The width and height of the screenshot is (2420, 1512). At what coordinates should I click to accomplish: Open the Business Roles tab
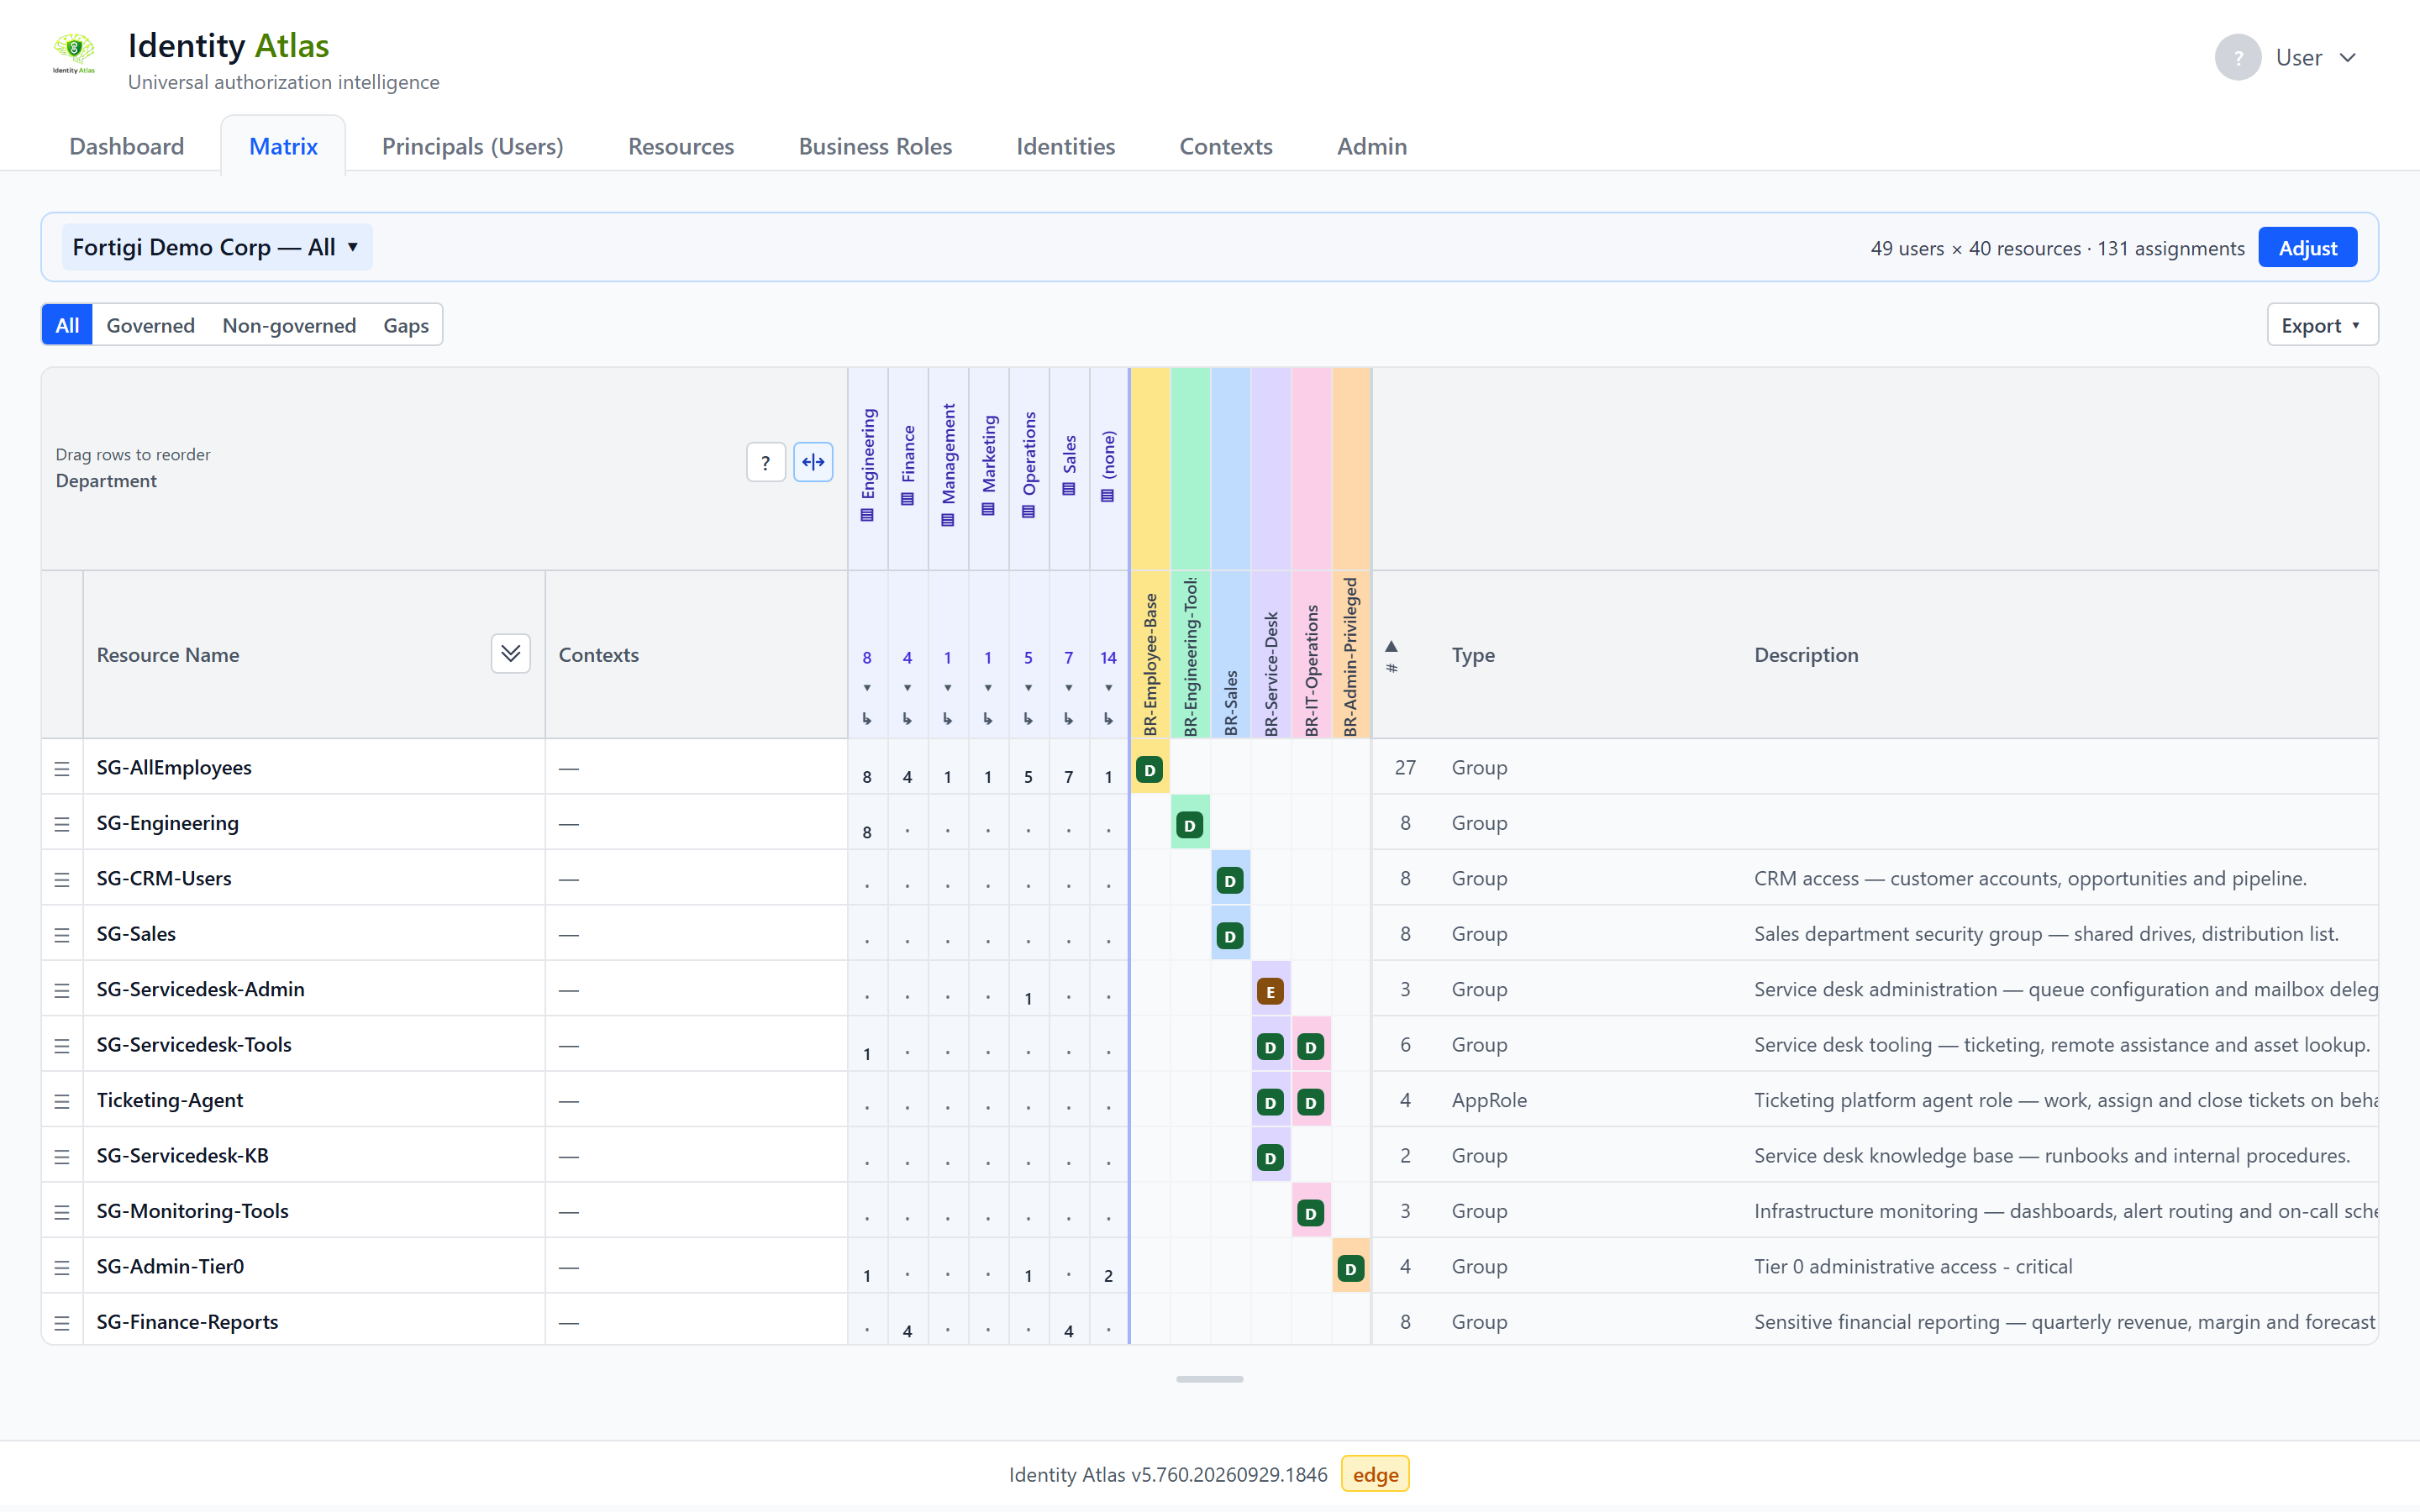(875, 146)
